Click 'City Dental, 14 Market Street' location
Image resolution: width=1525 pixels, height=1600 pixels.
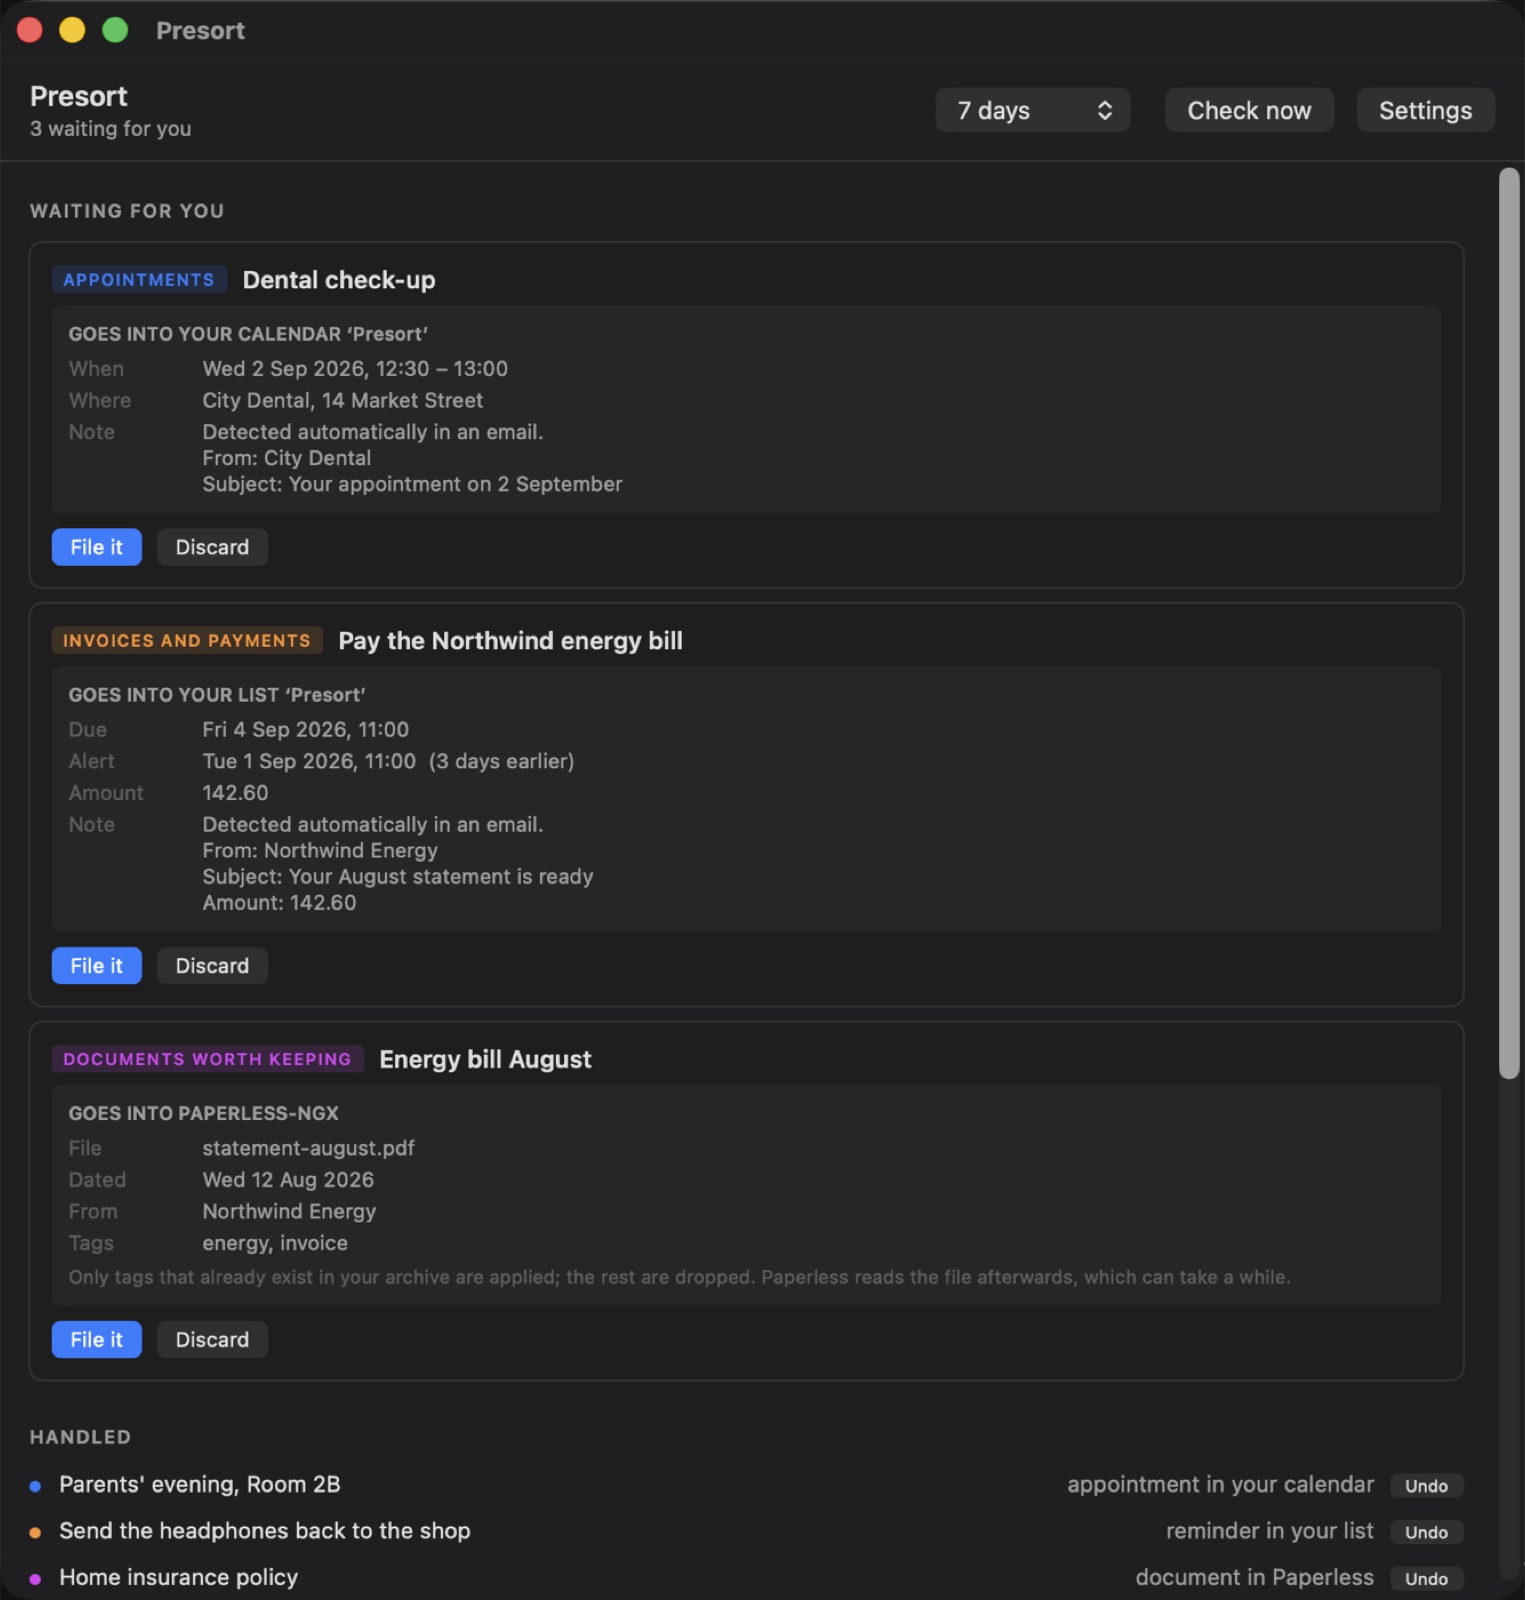pyautogui.click(x=343, y=401)
